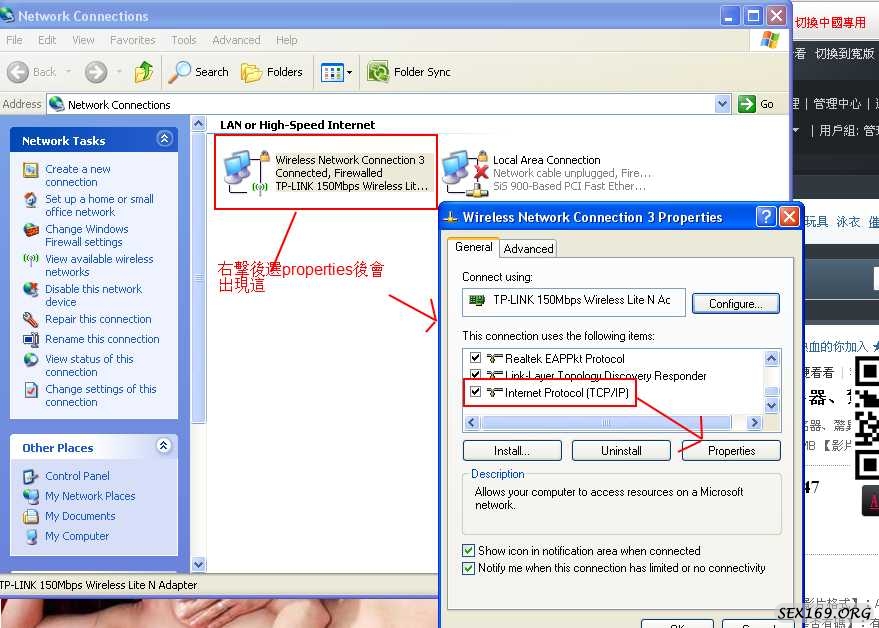Expand the Address bar dropdown arrow
This screenshot has width=879, height=628.
click(722, 104)
